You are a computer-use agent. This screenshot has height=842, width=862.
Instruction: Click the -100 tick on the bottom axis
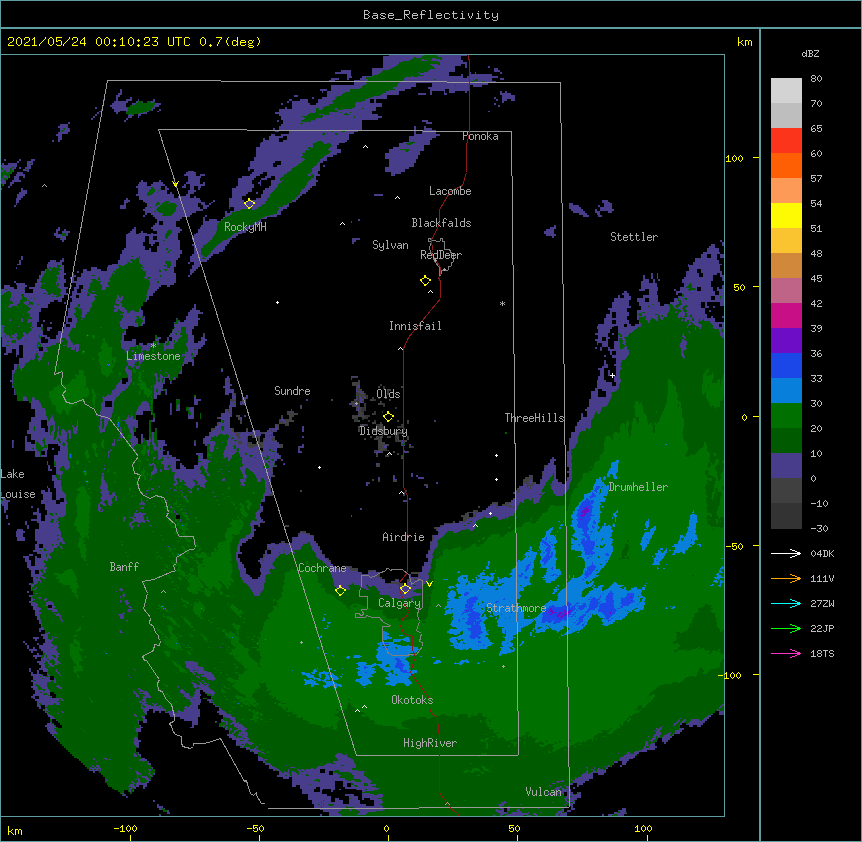(x=125, y=828)
